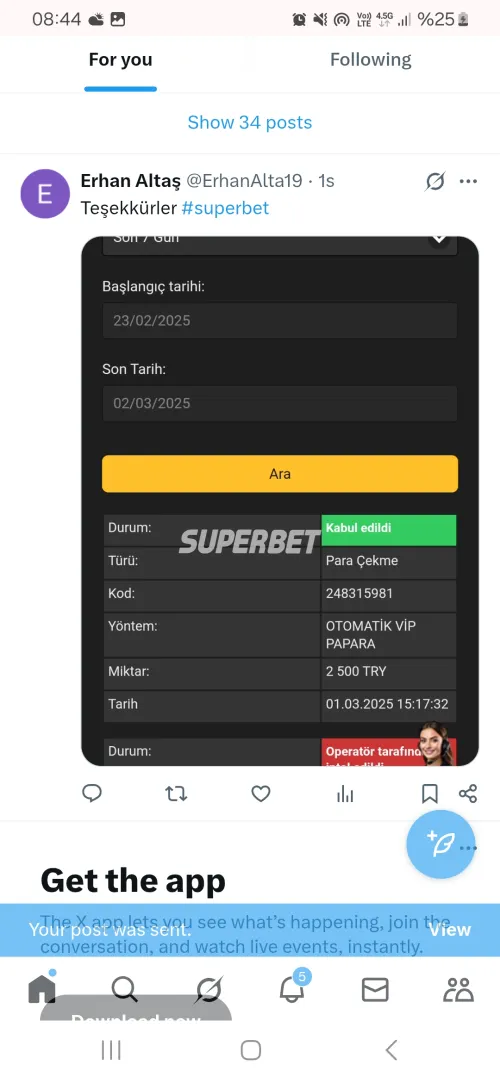Open Communities people icon
Viewport: 500px width, 1083px height.
click(x=458, y=990)
